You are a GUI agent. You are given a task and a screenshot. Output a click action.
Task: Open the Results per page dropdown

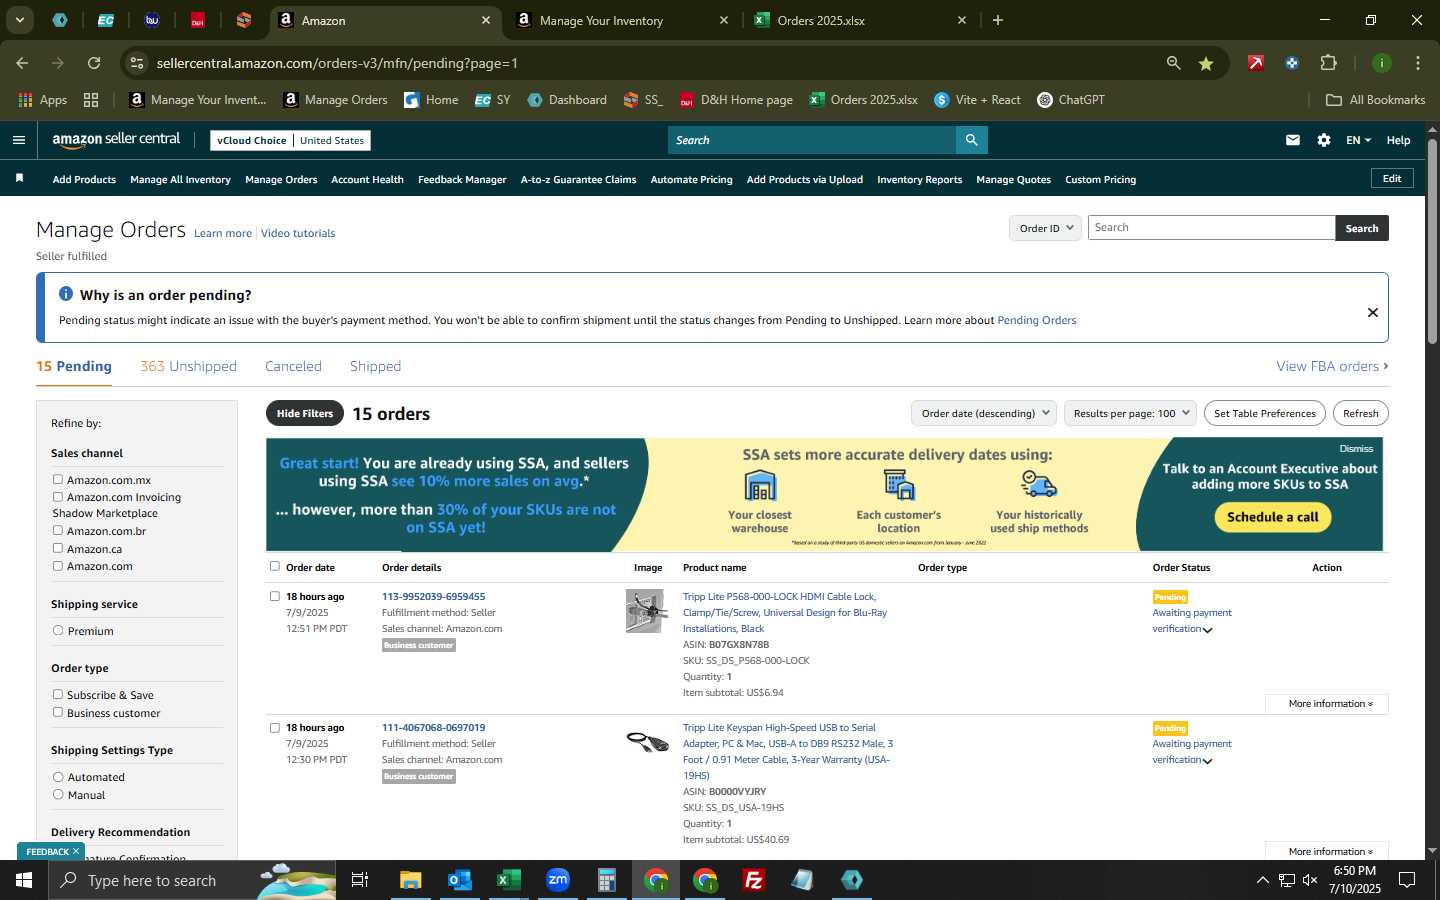(x=1130, y=413)
